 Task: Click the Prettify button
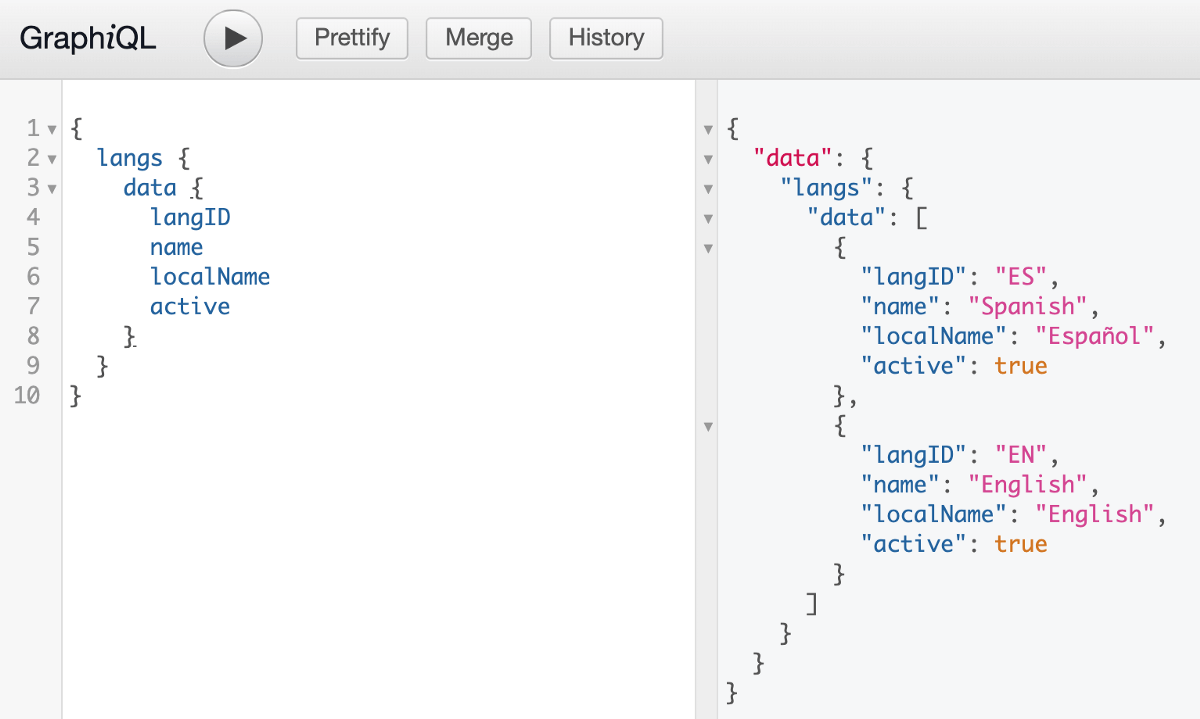pos(351,38)
